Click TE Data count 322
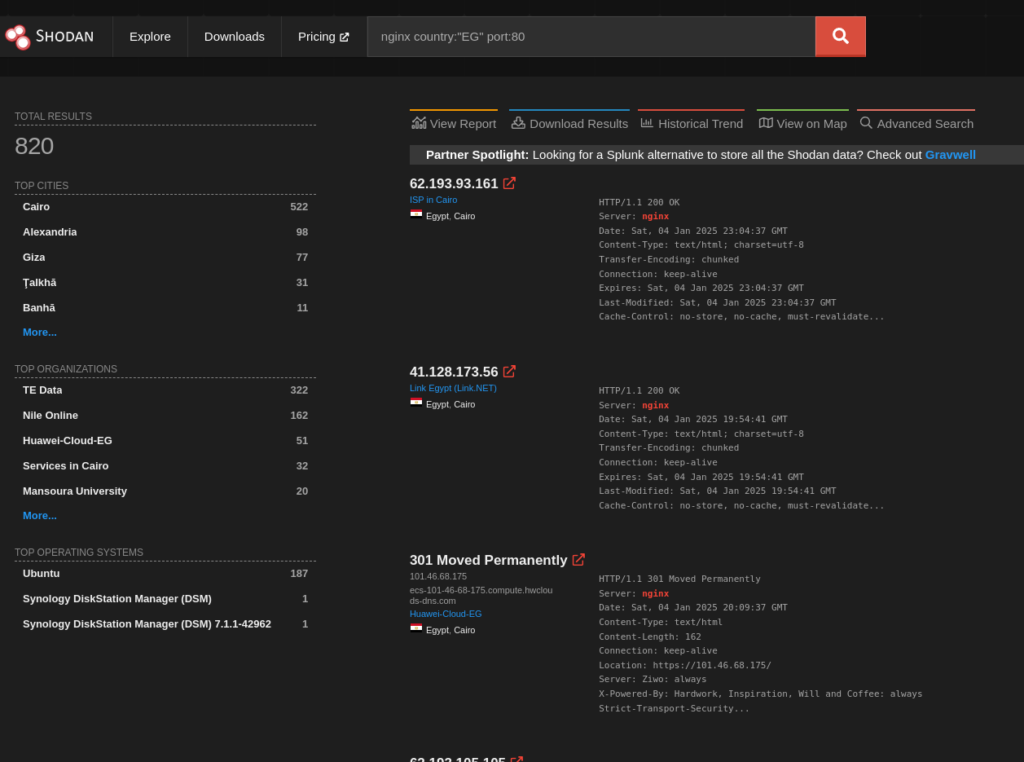The height and width of the screenshot is (762, 1024). (299, 390)
